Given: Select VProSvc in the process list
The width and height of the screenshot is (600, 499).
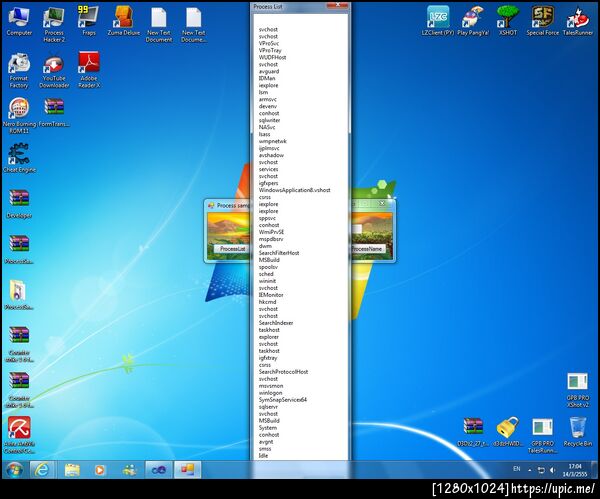Looking at the screenshot, I should point(269,43).
